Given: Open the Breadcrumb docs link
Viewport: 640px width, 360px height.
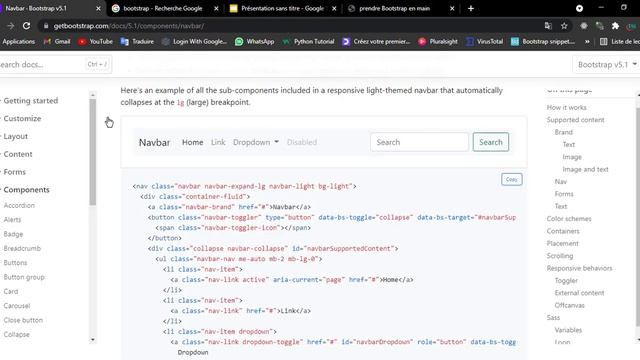Looking at the screenshot, I should tap(22, 248).
